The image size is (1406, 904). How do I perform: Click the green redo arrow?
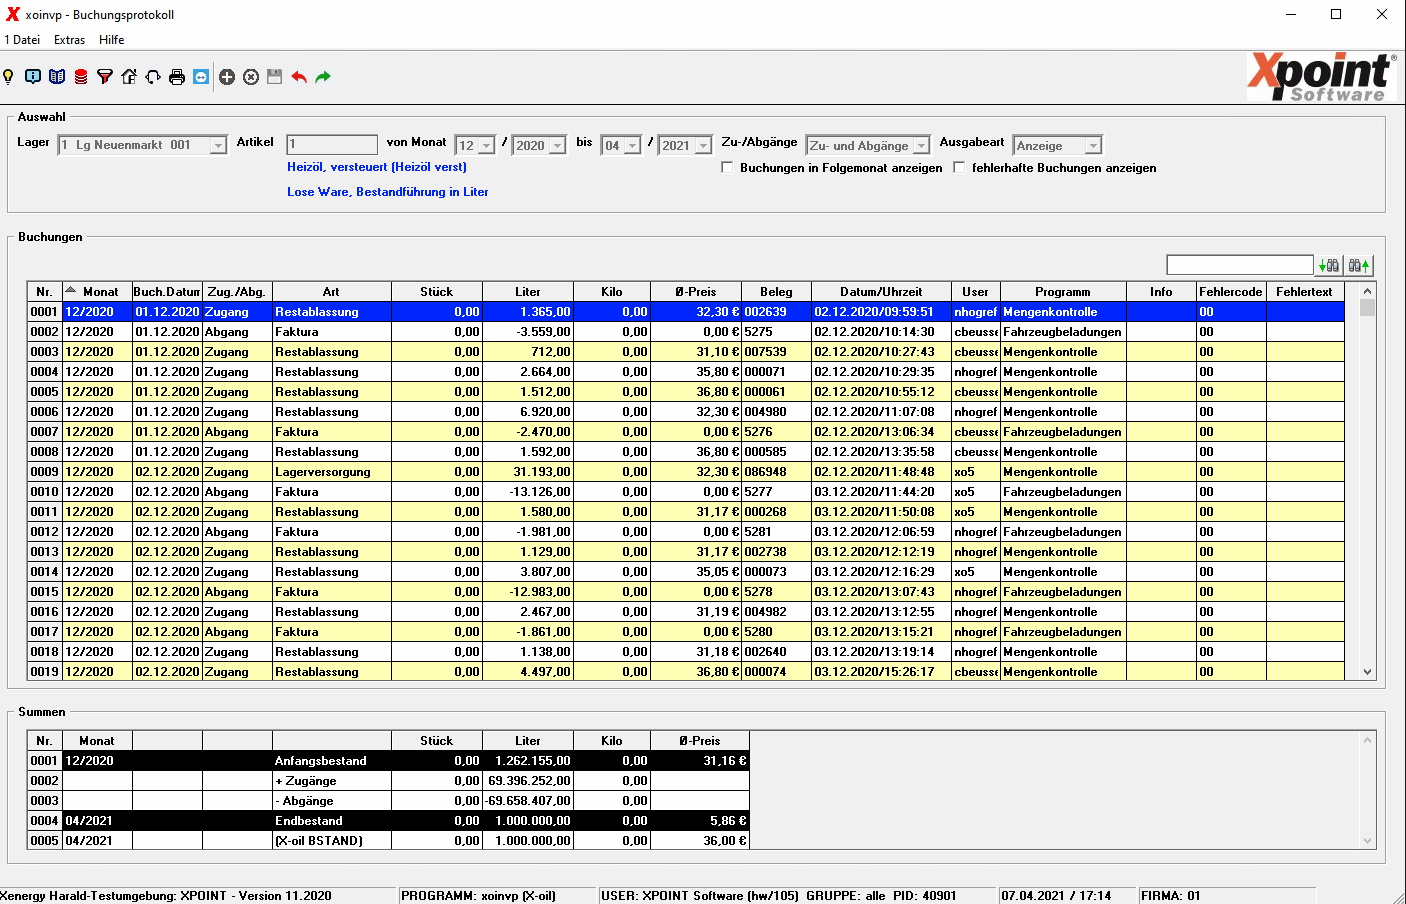323,77
